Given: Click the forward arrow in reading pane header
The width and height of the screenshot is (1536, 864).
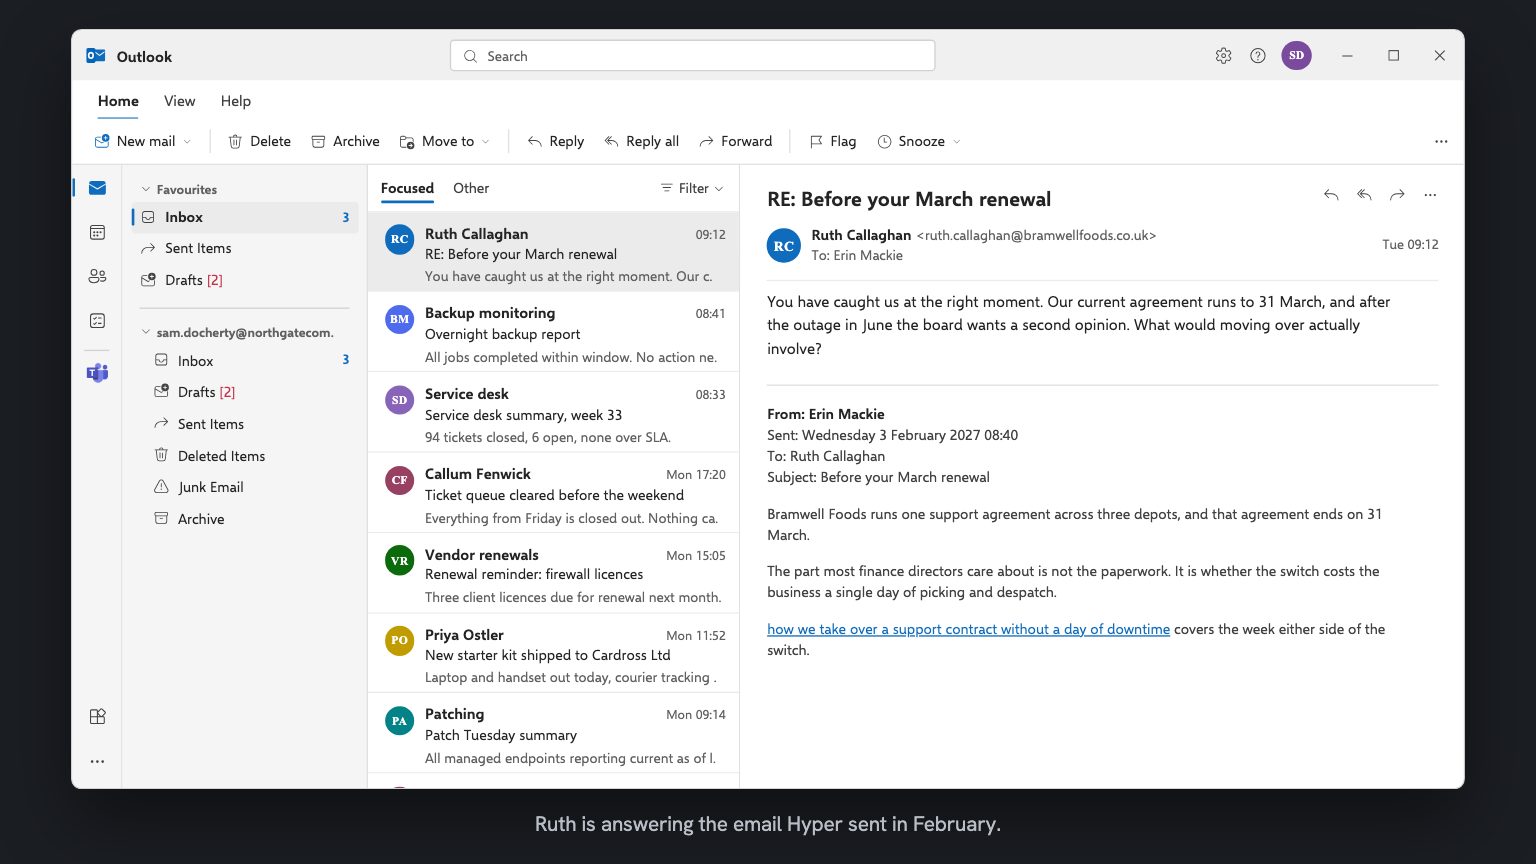Looking at the screenshot, I should tap(1397, 195).
